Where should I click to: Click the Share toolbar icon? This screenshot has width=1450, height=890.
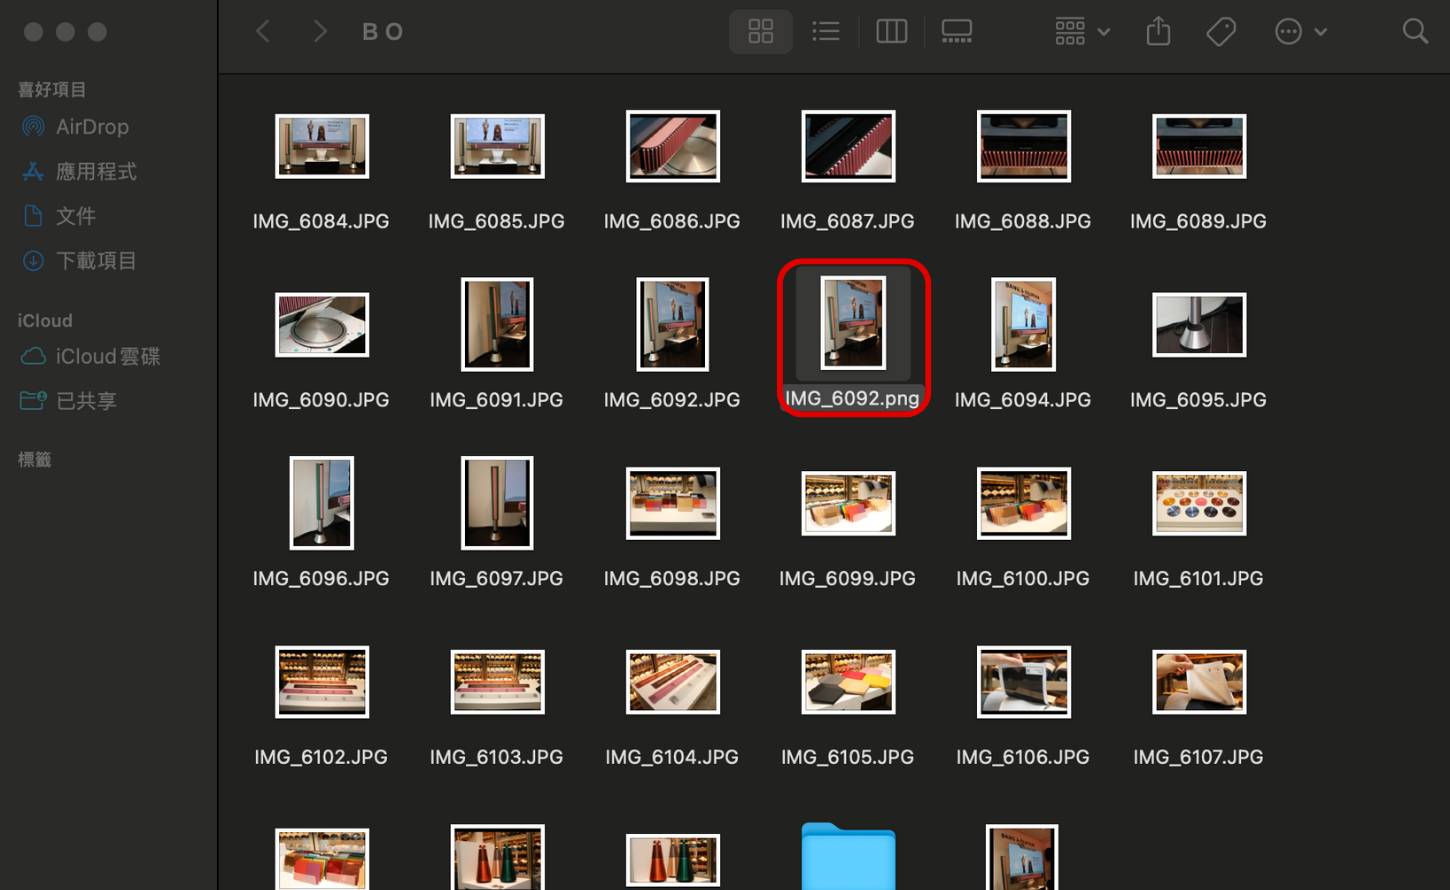[x=1158, y=32]
